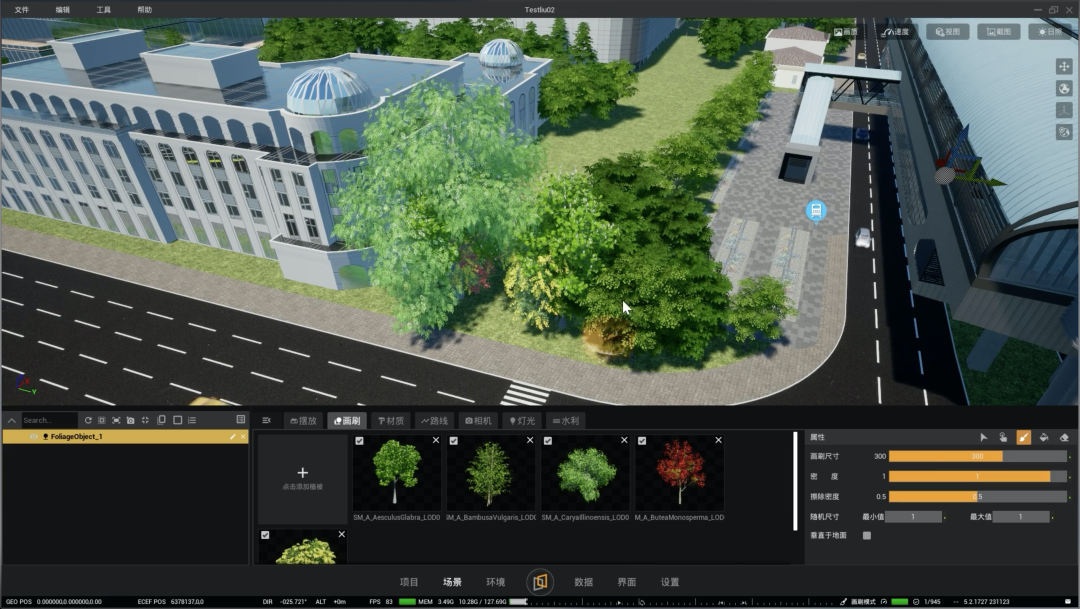Switch to the 材质 tab
Screen dimensions: 1080x609
[391, 421]
